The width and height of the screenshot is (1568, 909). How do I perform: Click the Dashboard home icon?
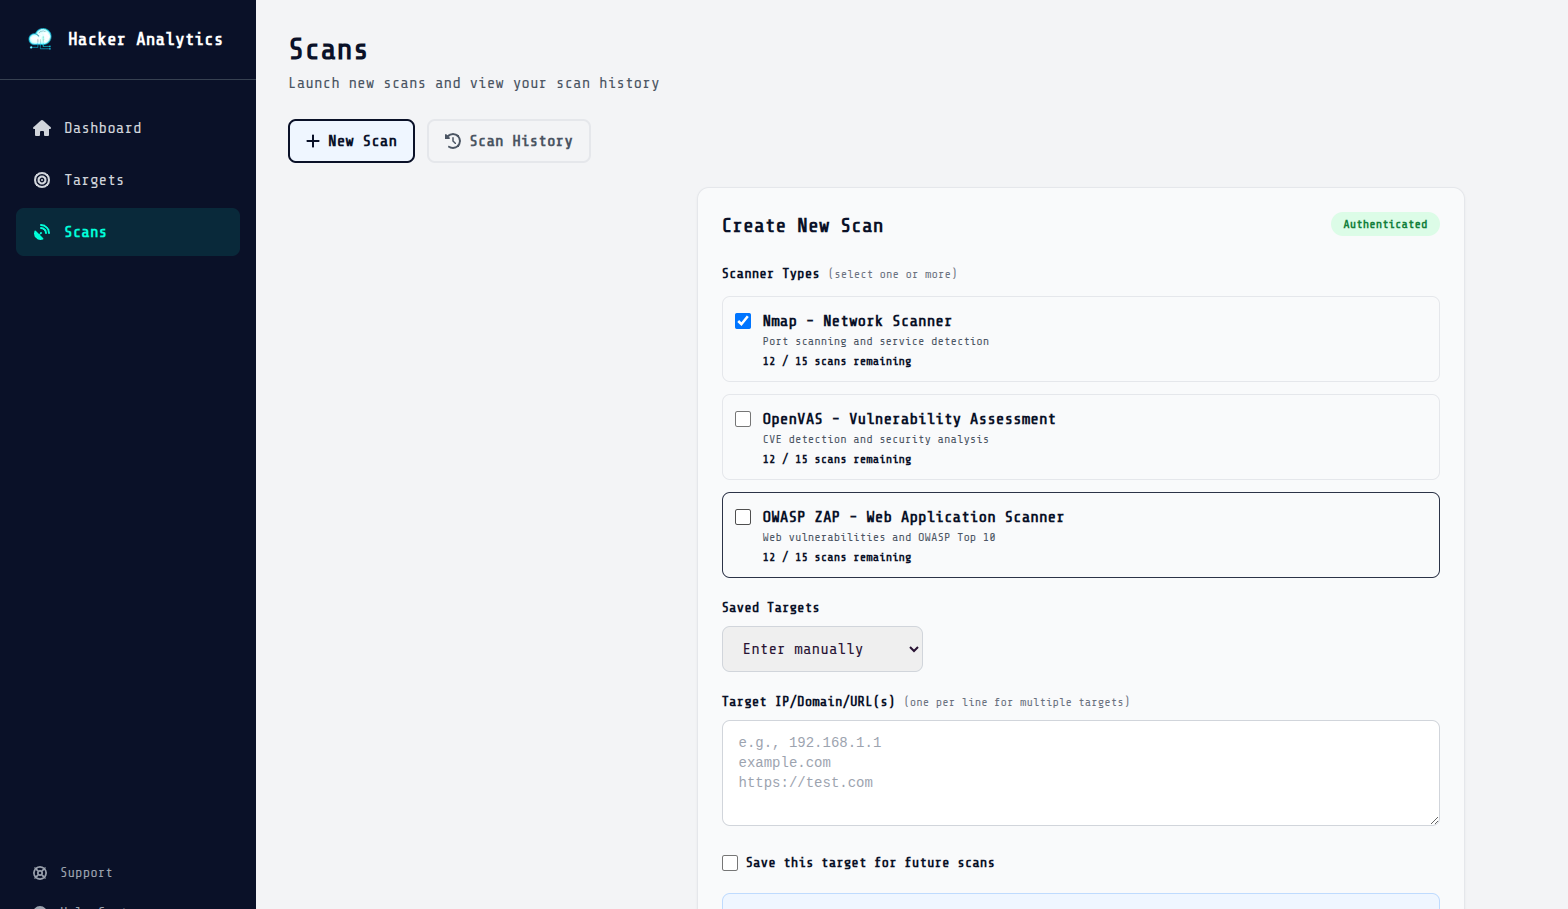click(x=42, y=128)
